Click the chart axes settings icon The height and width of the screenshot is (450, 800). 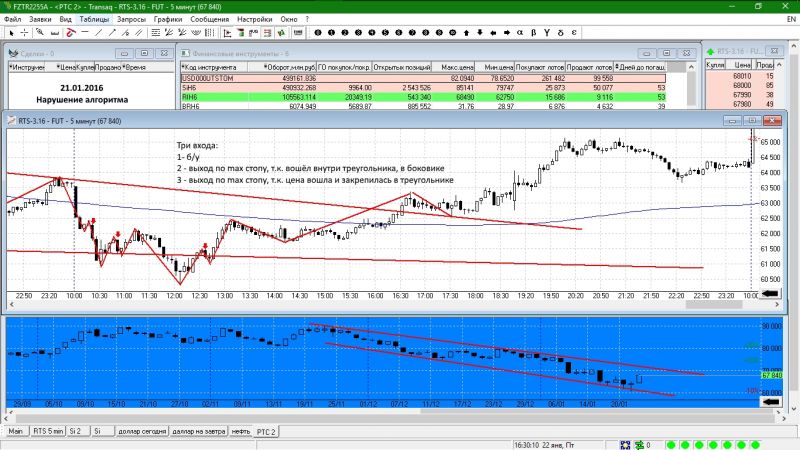point(228,33)
